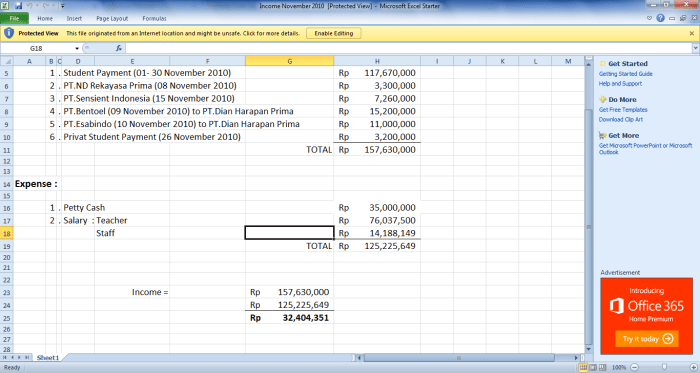Open the Help and Support link

pos(620,84)
